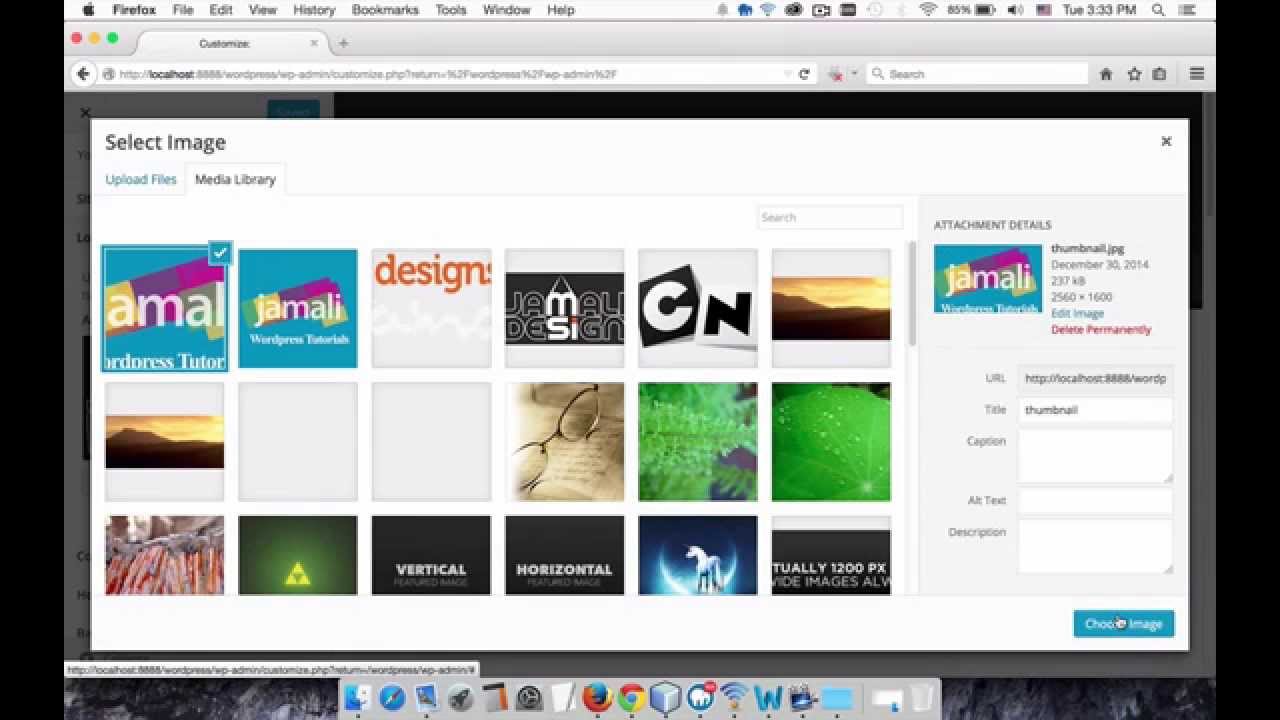This screenshot has width=1280, height=720.
Task: Open the History menu
Action: [314, 10]
